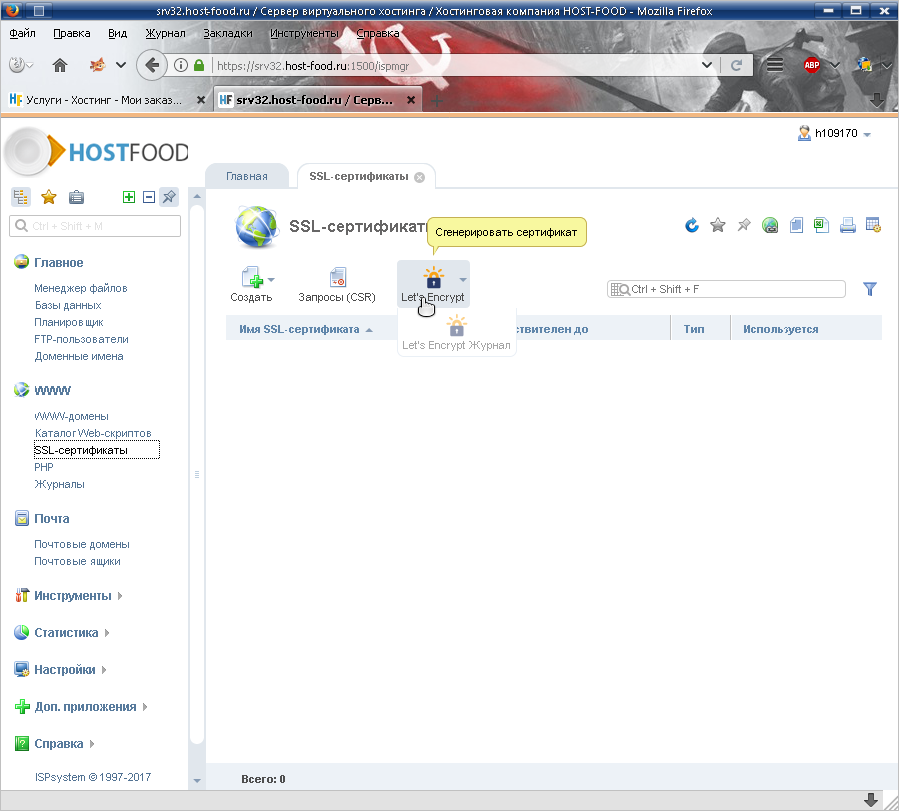Open the Закладки menu in Firefox
The width and height of the screenshot is (899, 811).
[227, 33]
